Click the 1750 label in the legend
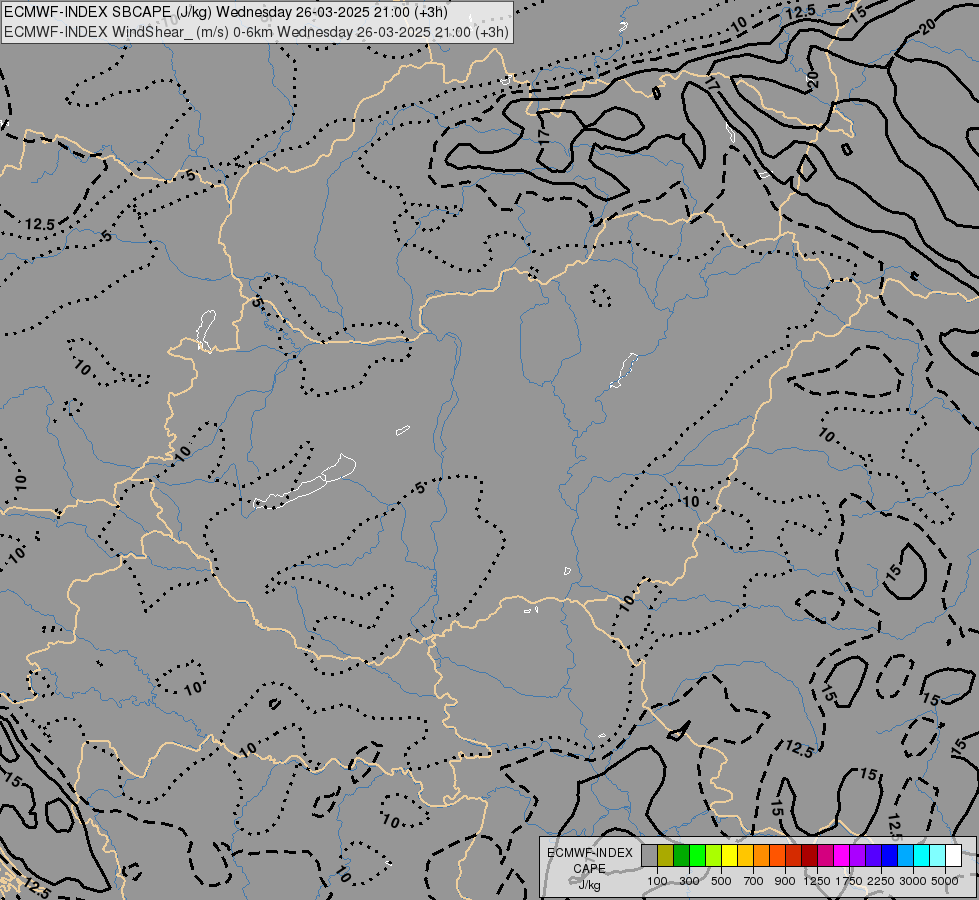The height and width of the screenshot is (900, 979). tap(849, 881)
